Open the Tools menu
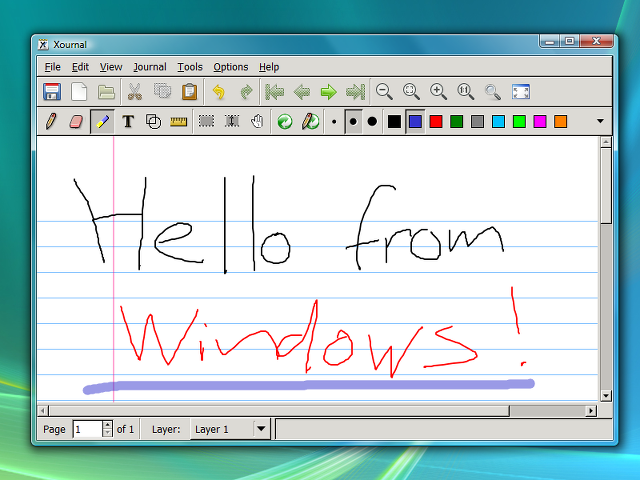Viewport: 640px width, 480px height. pos(190,67)
